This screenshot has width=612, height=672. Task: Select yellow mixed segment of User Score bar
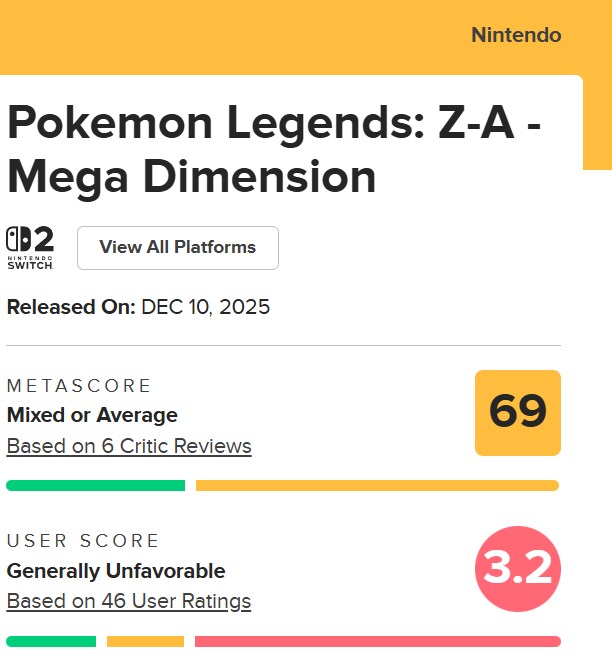(145, 641)
